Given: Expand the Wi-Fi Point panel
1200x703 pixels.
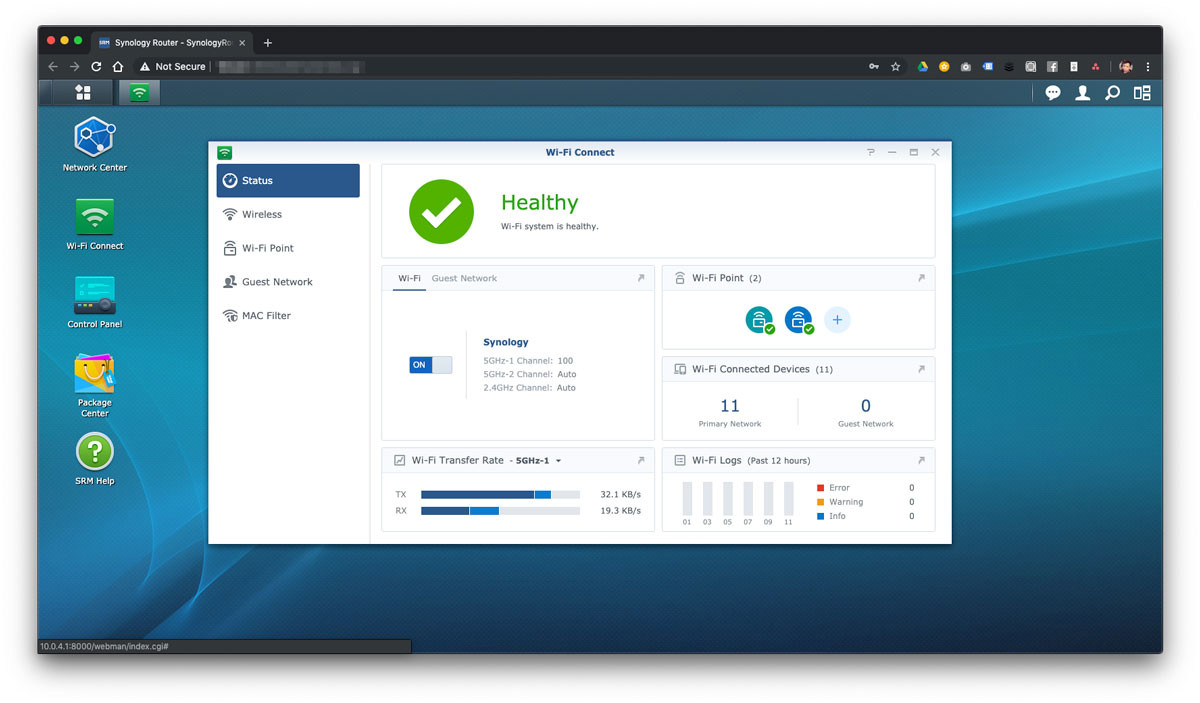Looking at the screenshot, I should tap(921, 278).
